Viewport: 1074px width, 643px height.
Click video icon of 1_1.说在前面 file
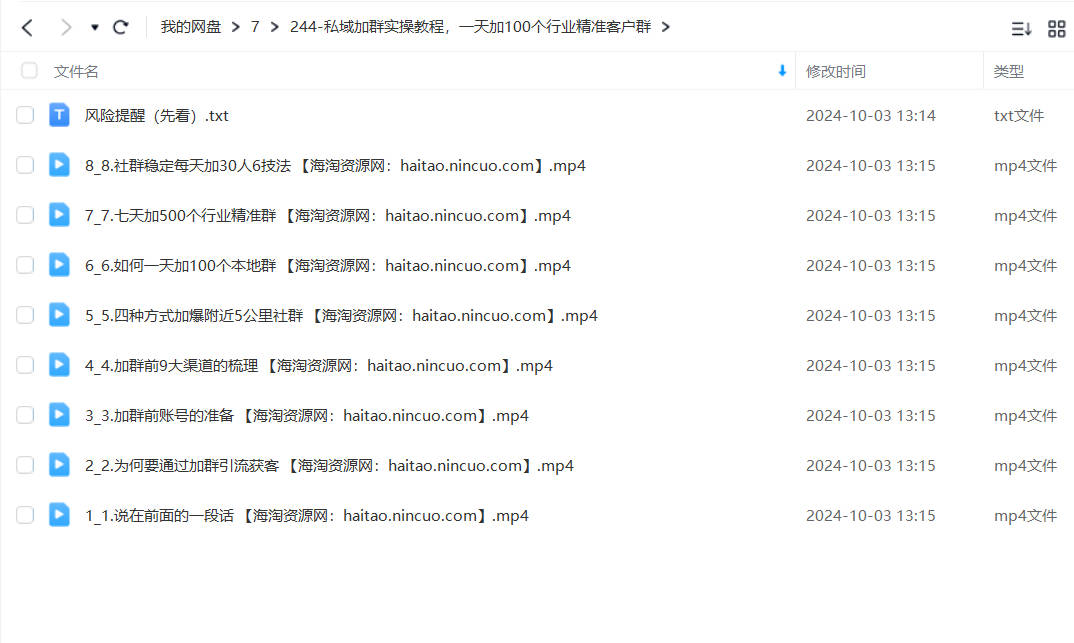point(60,515)
